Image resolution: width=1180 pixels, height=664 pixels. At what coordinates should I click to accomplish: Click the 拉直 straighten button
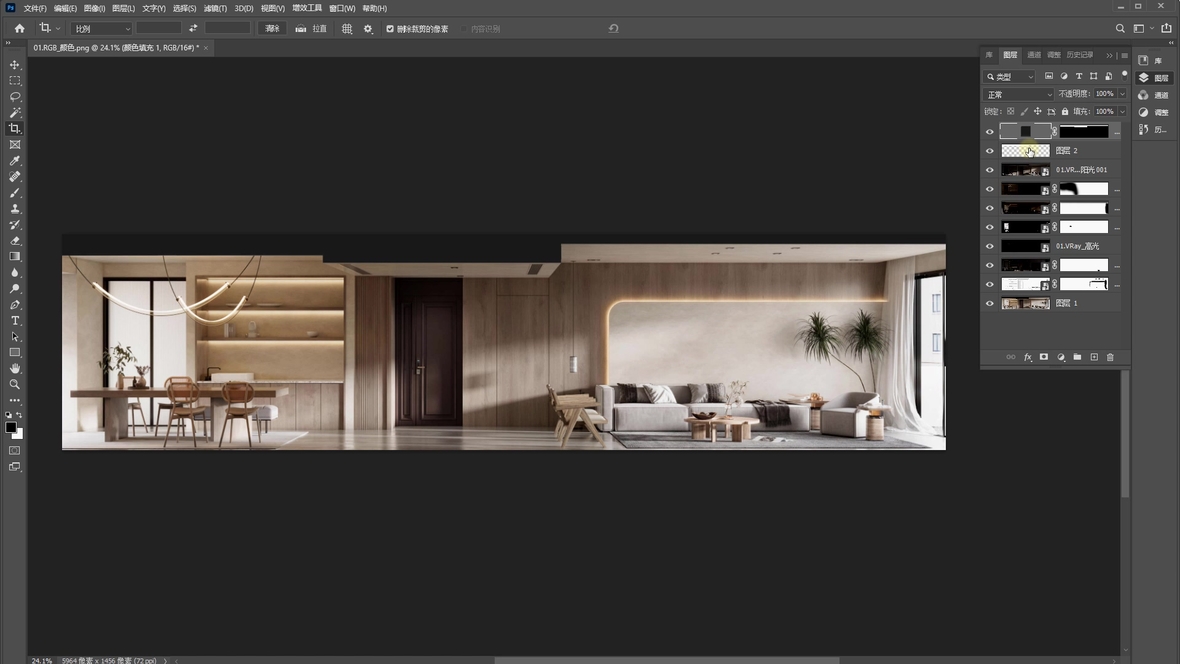pos(311,29)
